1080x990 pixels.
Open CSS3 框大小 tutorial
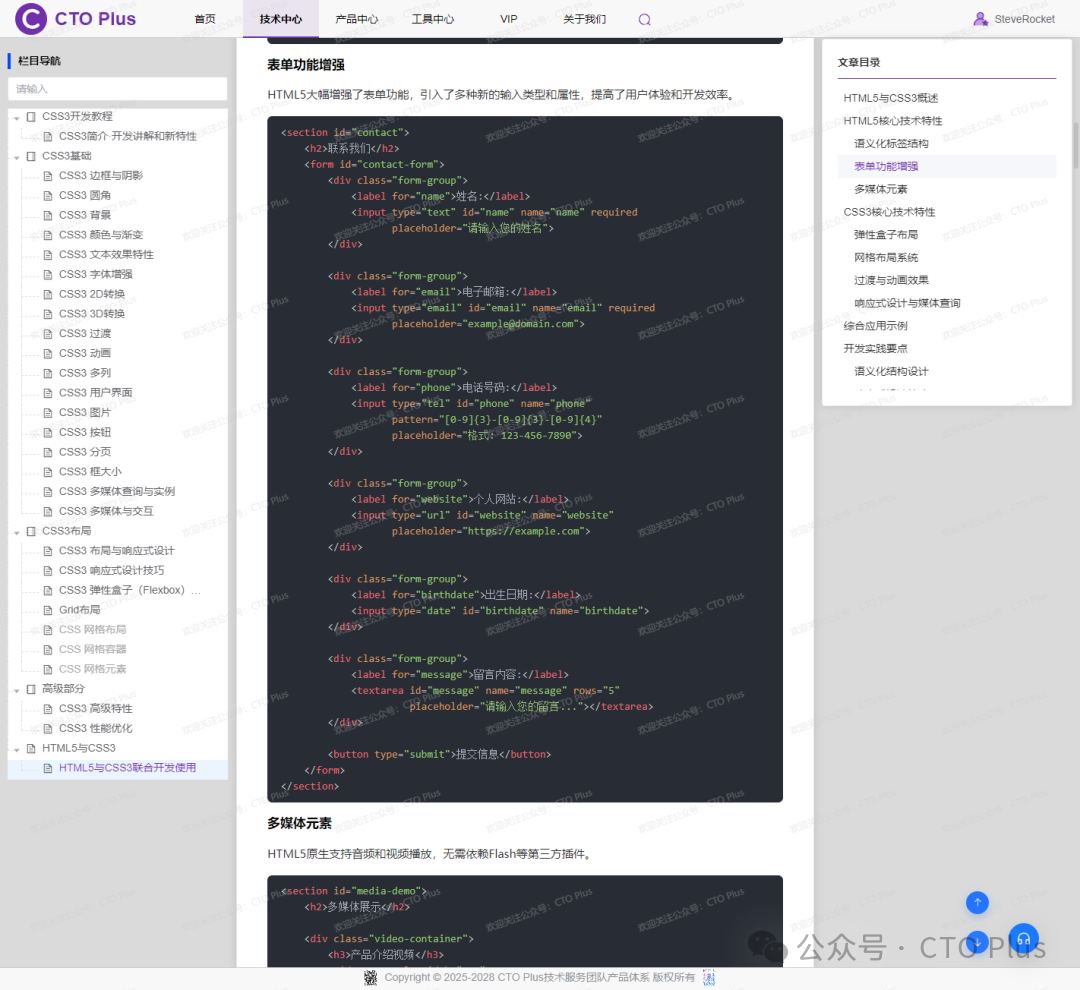coord(90,472)
